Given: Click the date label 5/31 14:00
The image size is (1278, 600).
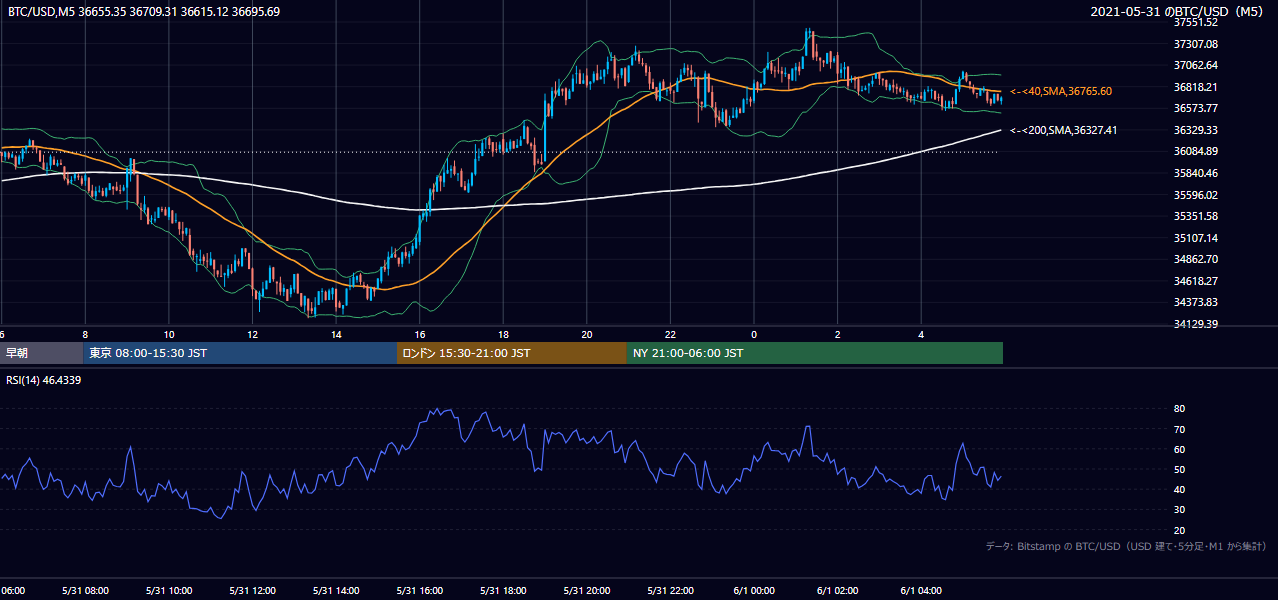Looking at the screenshot, I should point(335,591).
